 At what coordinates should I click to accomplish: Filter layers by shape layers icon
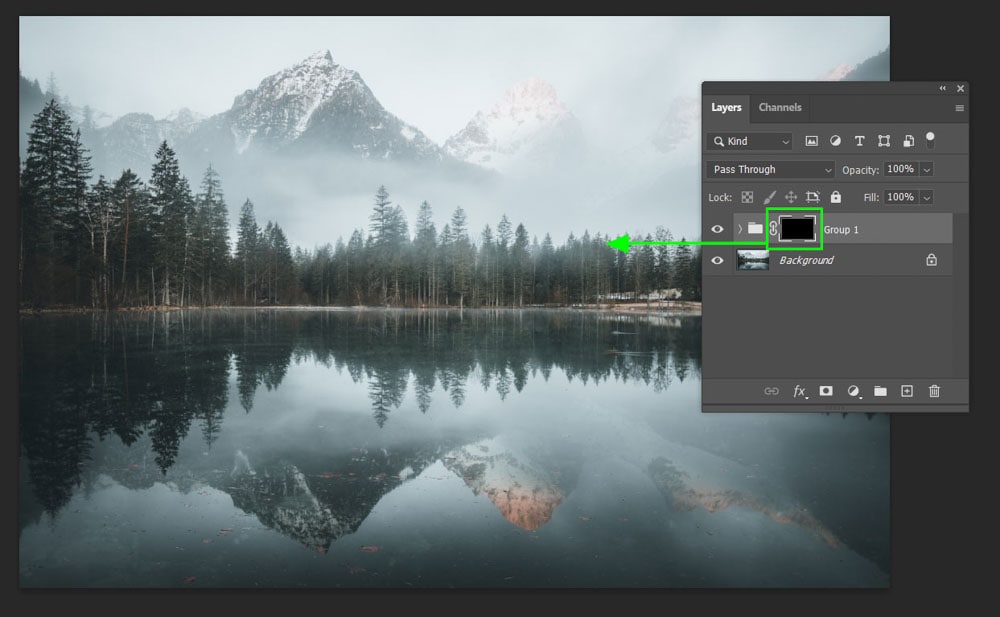click(x=884, y=141)
